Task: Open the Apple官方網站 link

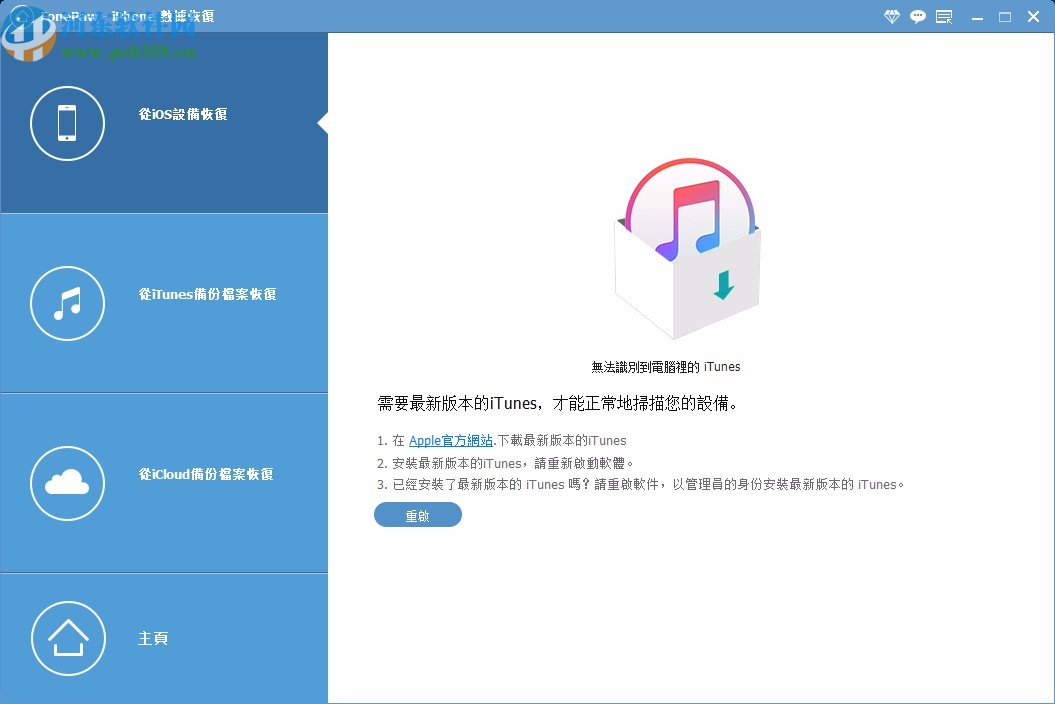Action: (450, 440)
